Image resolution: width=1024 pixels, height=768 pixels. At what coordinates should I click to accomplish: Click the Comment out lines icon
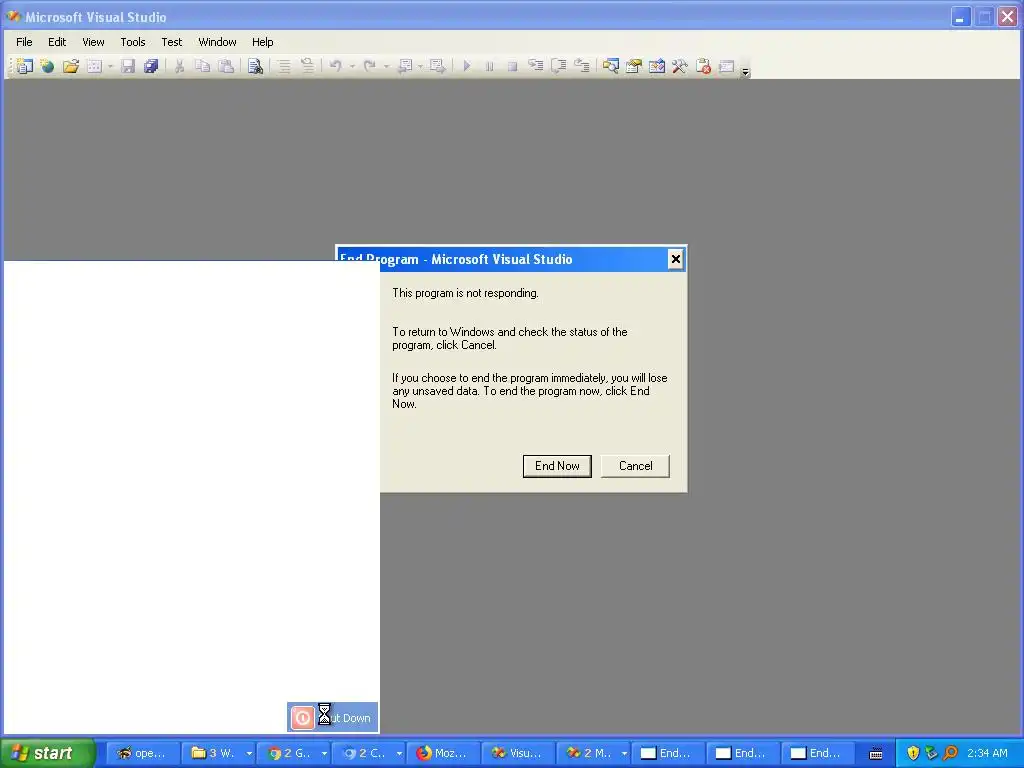tap(284, 66)
